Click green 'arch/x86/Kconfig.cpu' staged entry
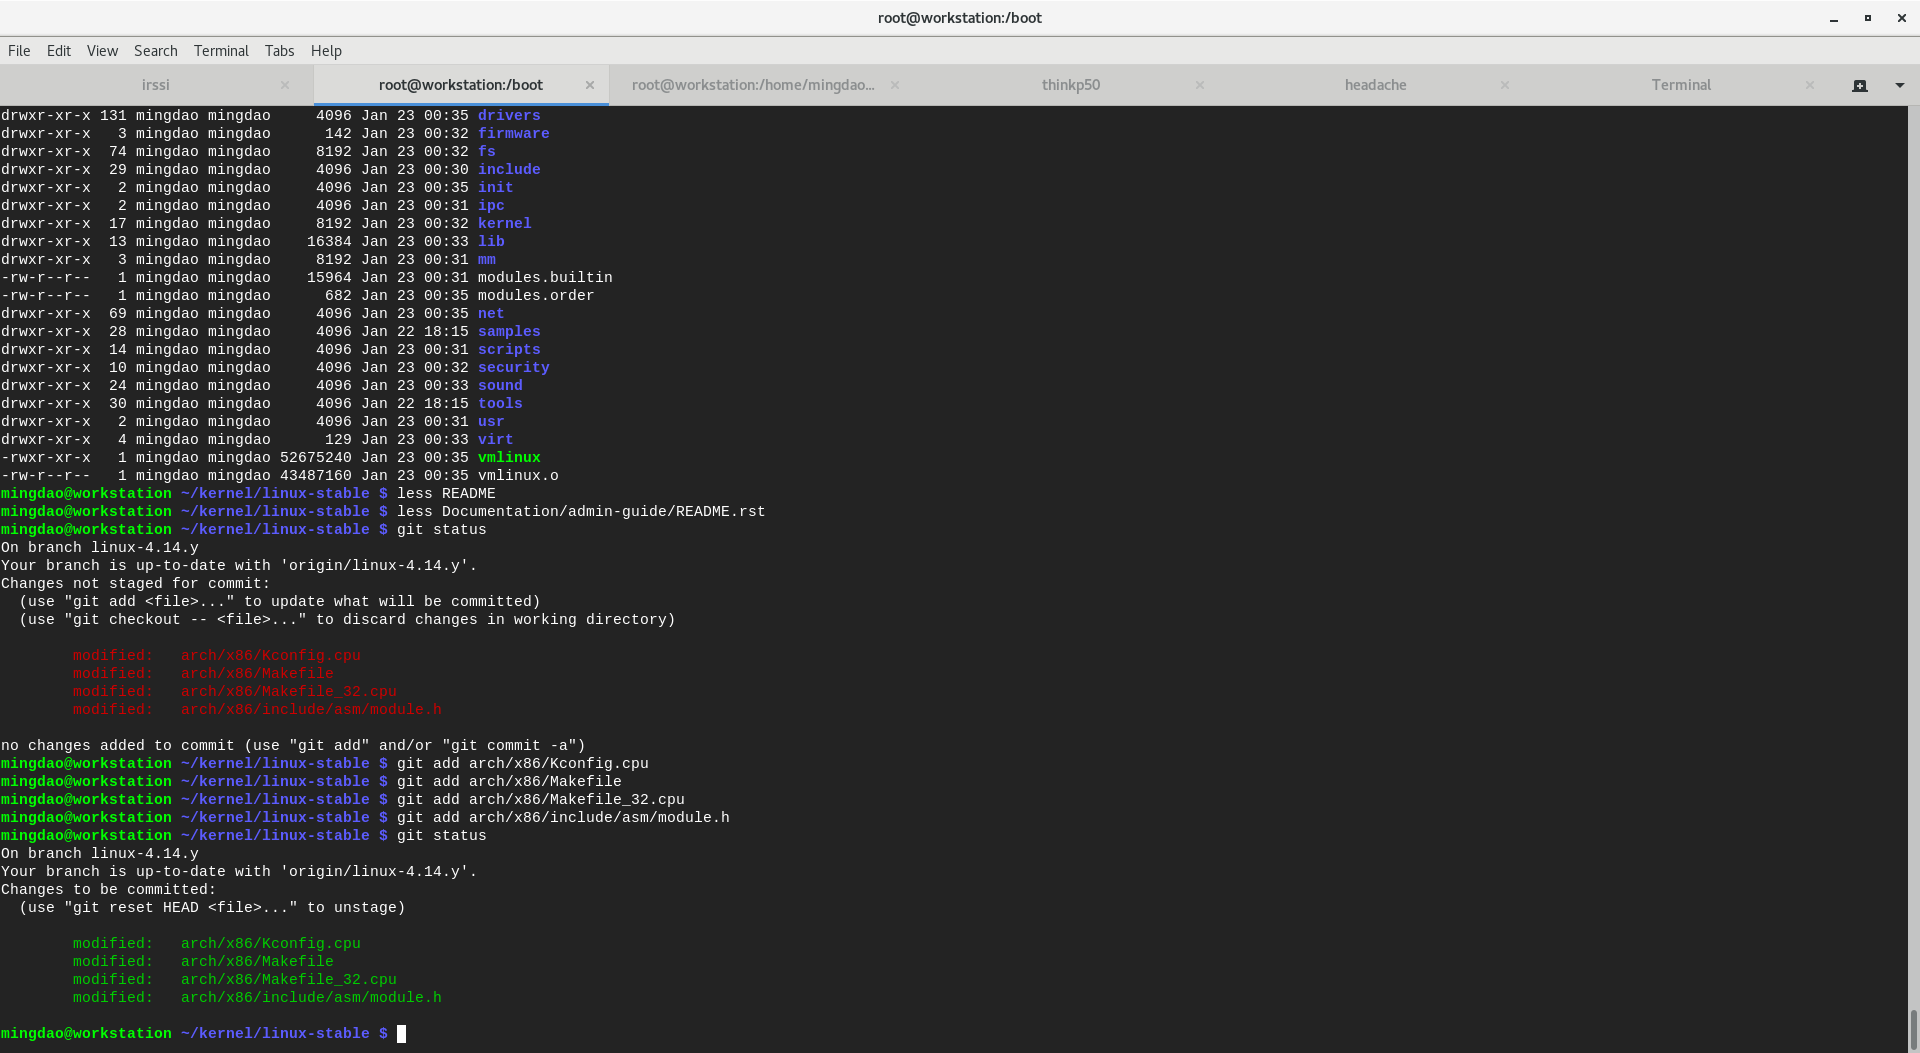1920x1053 pixels. click(271, 944)
